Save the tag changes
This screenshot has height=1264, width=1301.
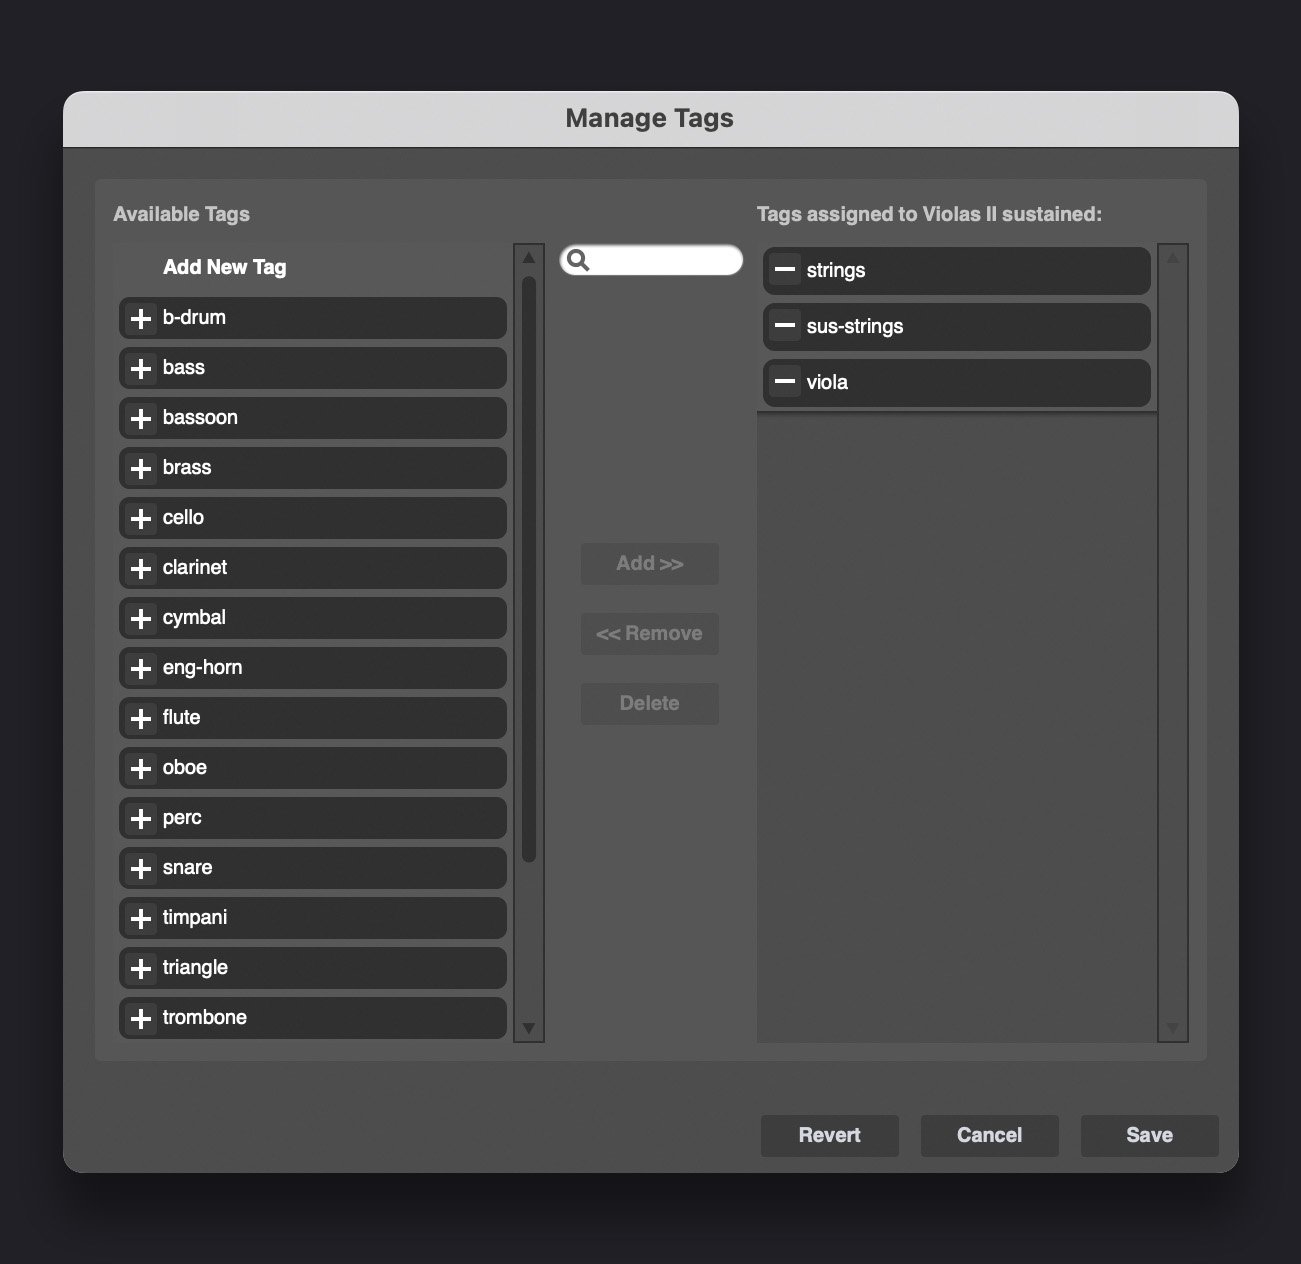[x=1150, y=1136]
